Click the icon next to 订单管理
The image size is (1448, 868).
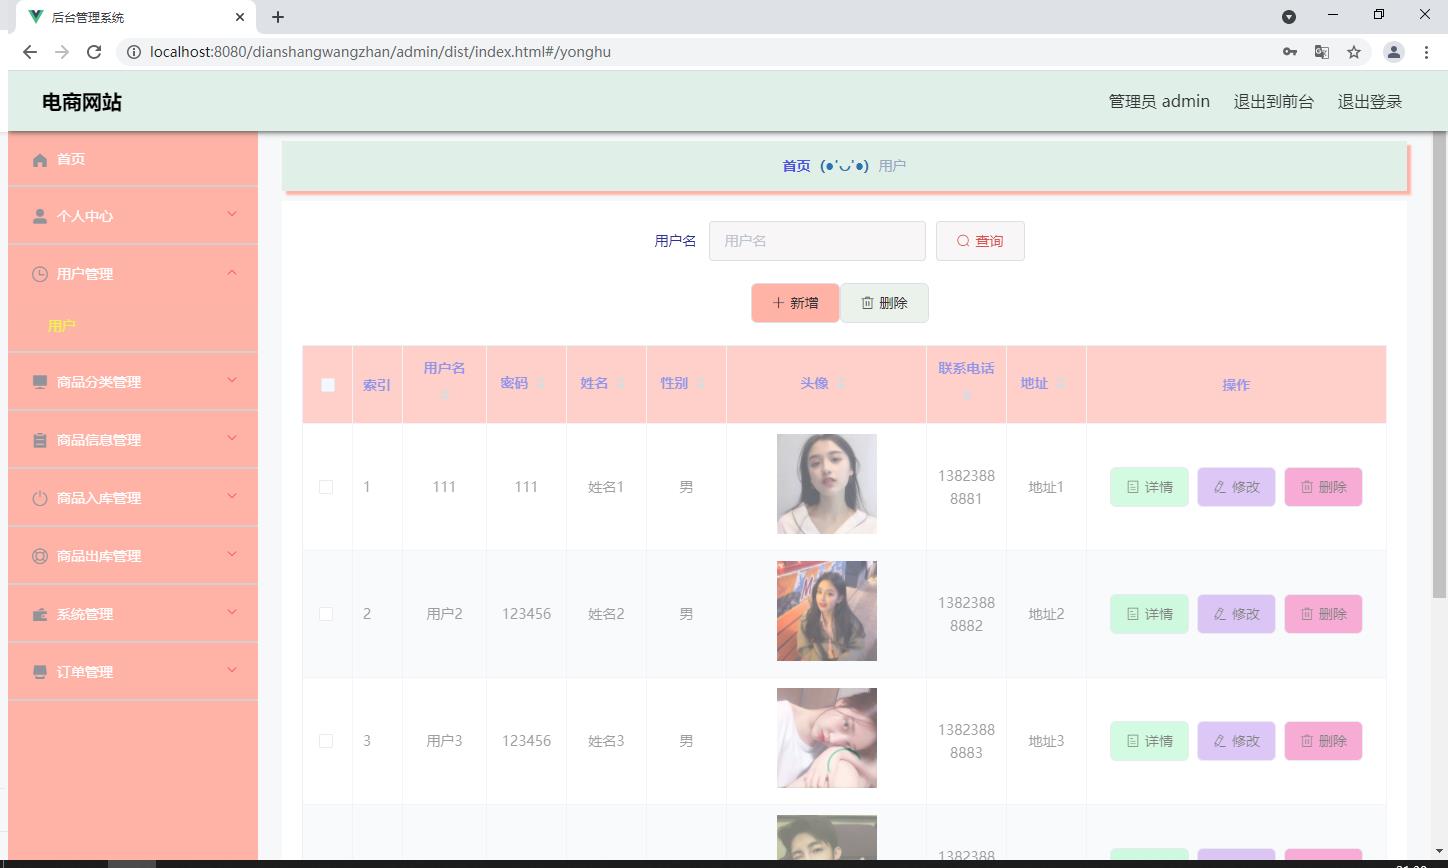point(40,672)
